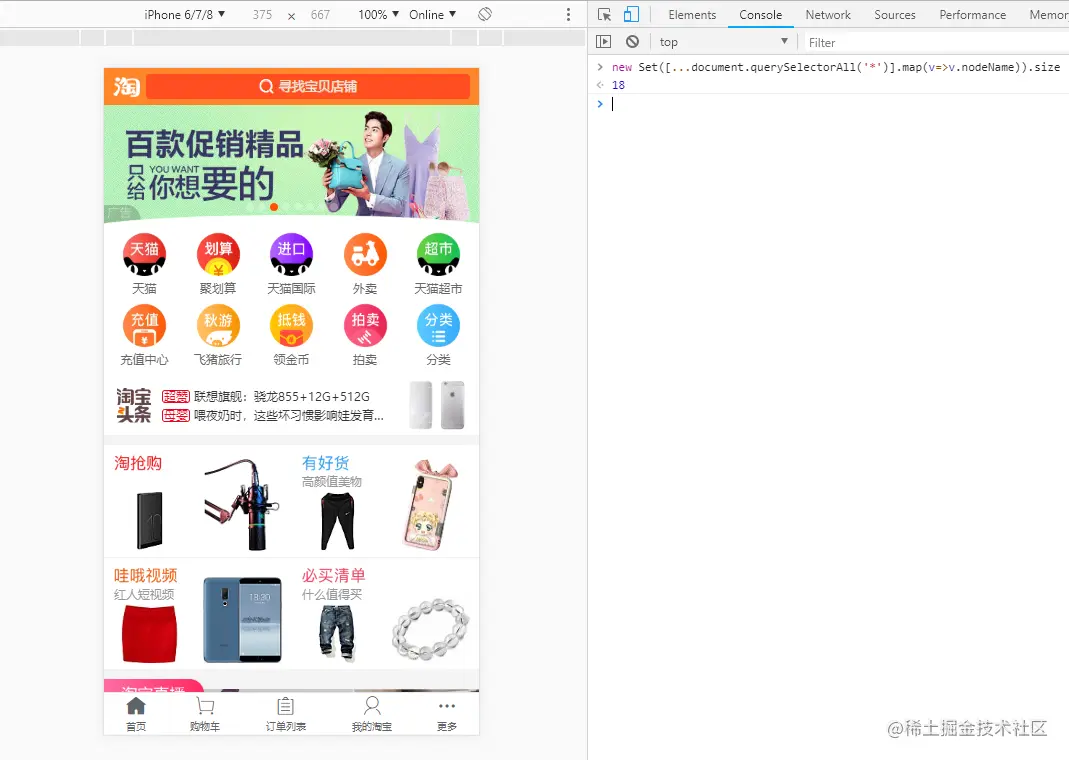Switch to the Console tab

760,14
